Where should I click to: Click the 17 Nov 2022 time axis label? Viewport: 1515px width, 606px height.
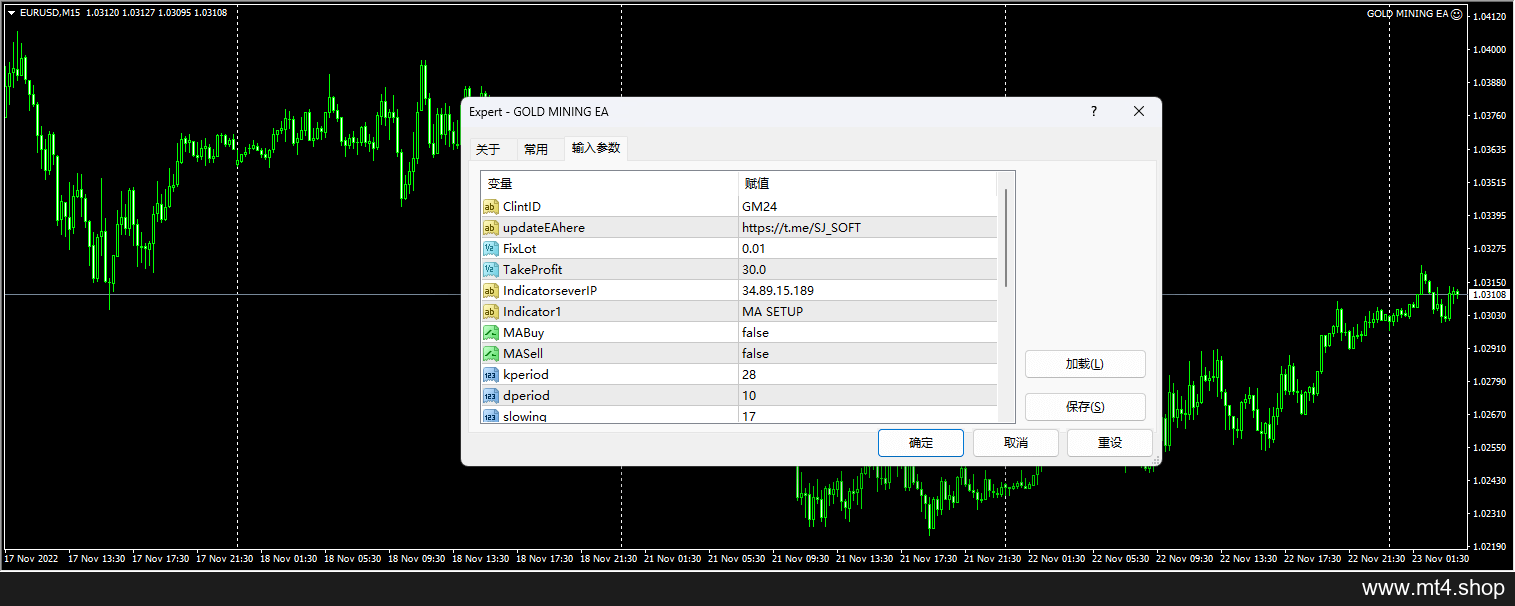[x=31, y=559]
